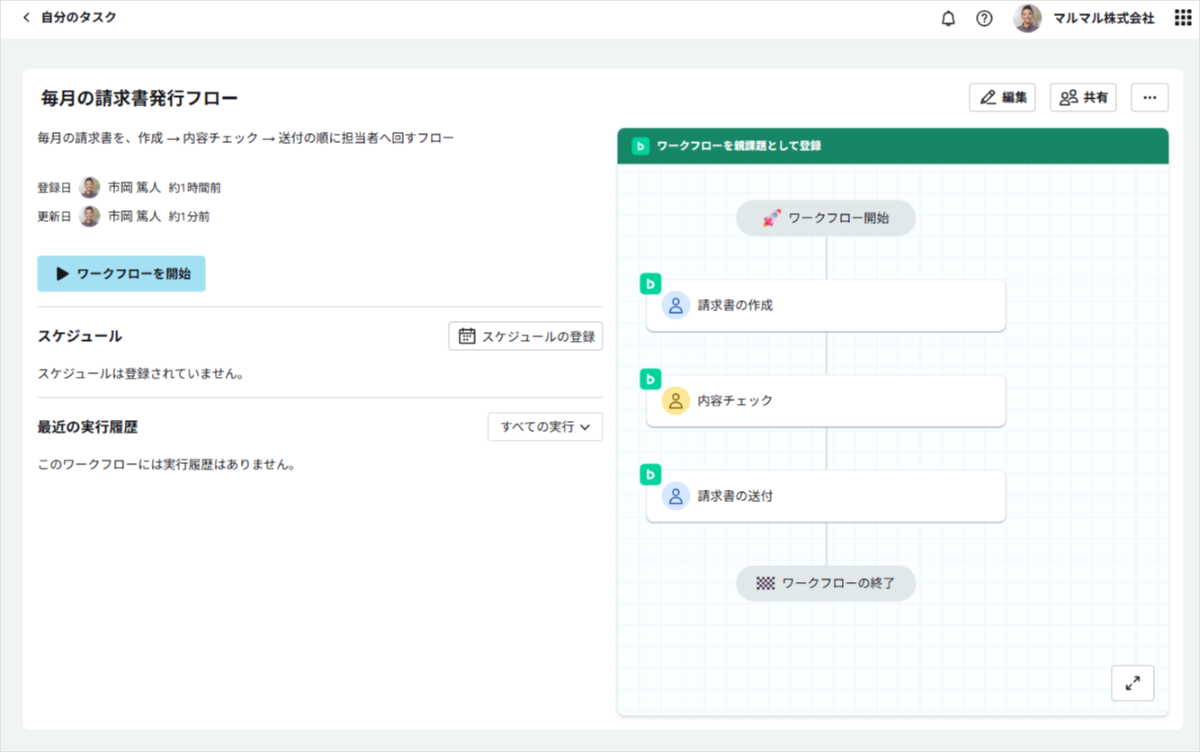Open the すべての実行 dropdown

[x=545, y=427]
